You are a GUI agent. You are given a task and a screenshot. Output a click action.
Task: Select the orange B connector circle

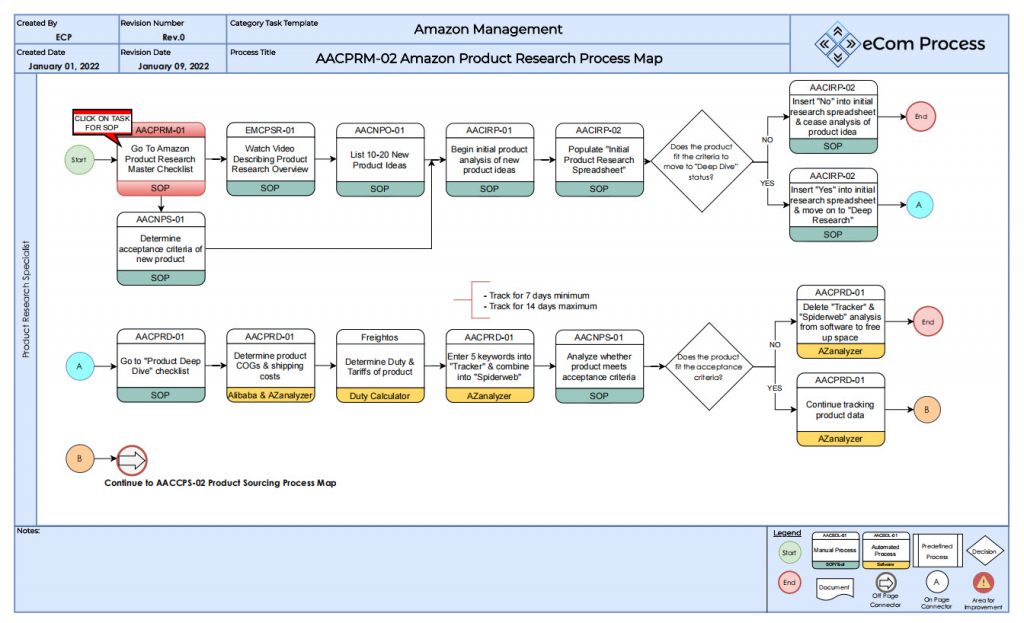79,458
